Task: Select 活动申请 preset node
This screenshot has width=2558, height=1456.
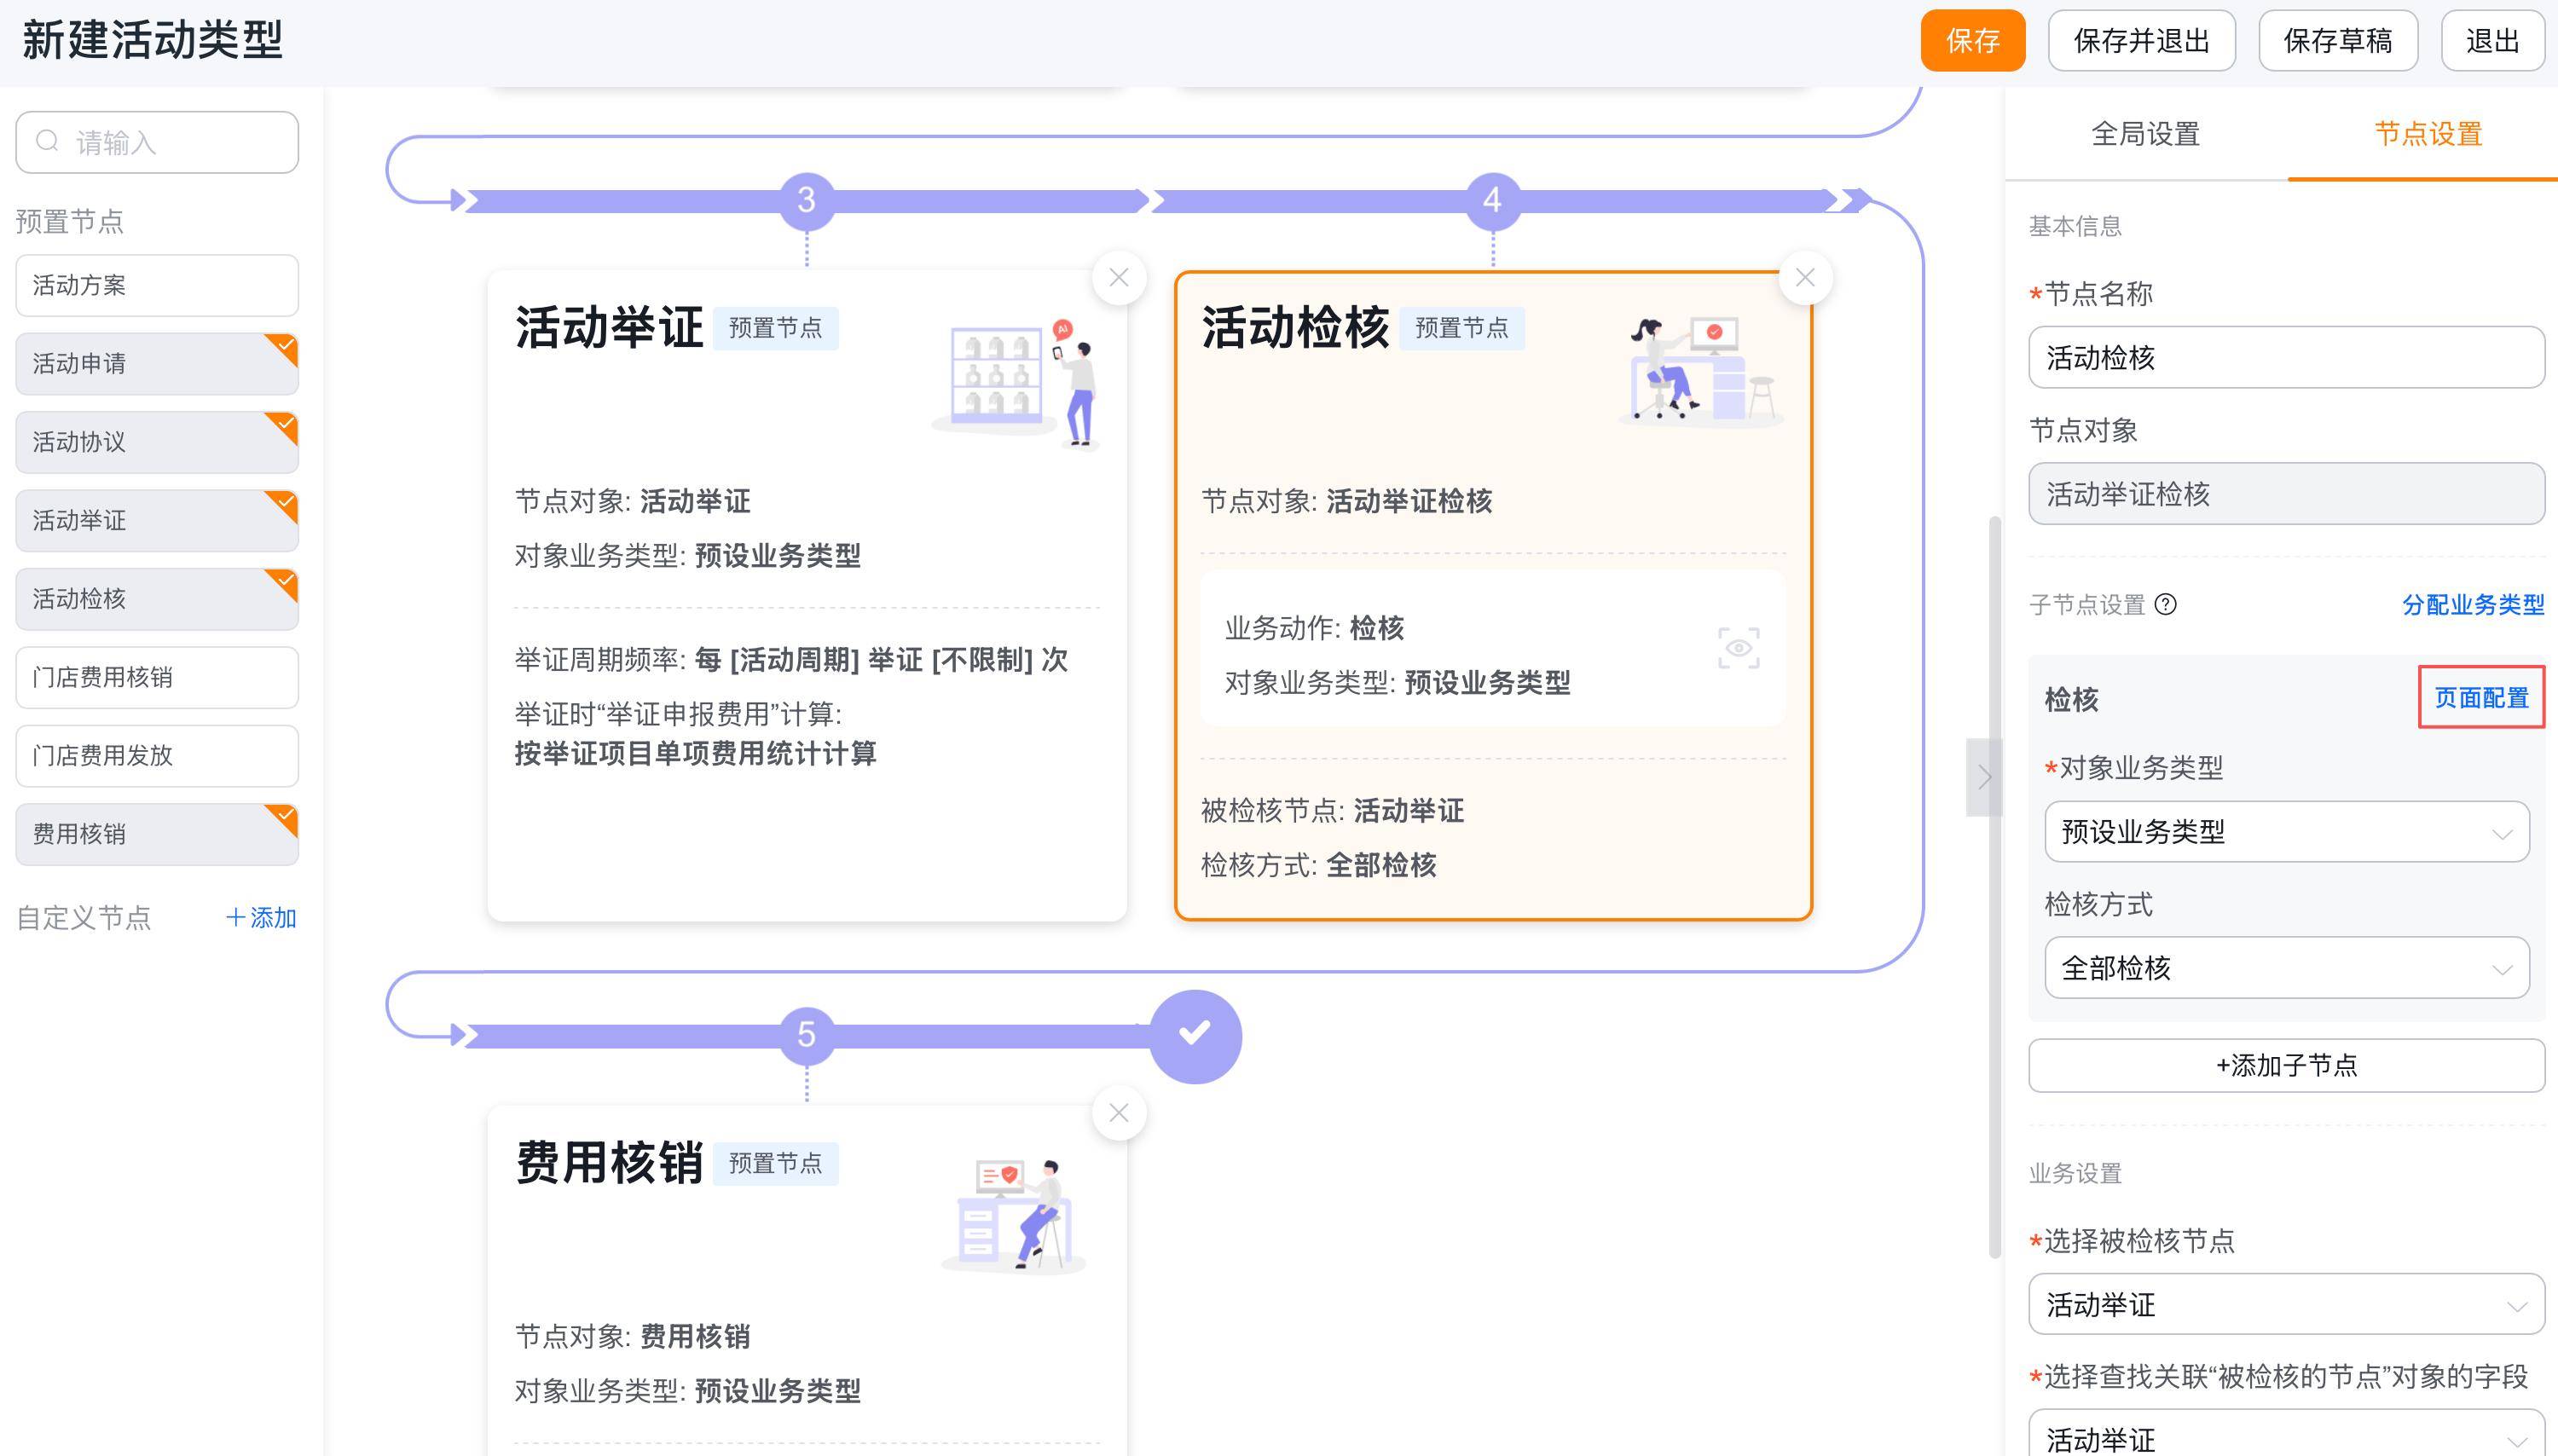Action: 157,363
